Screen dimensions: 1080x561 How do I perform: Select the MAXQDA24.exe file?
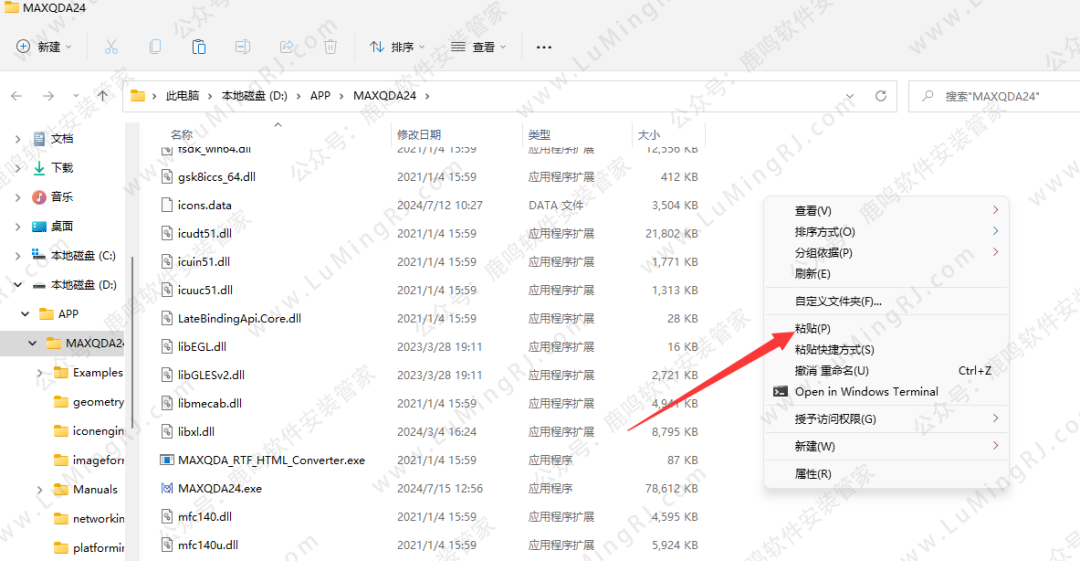click(x=219, y=489)
